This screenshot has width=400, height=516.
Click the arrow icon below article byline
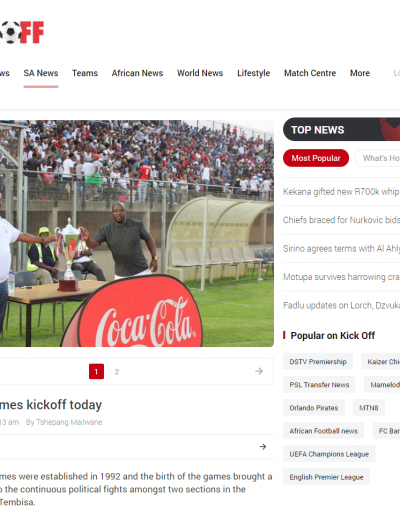(x=263, y=447)
